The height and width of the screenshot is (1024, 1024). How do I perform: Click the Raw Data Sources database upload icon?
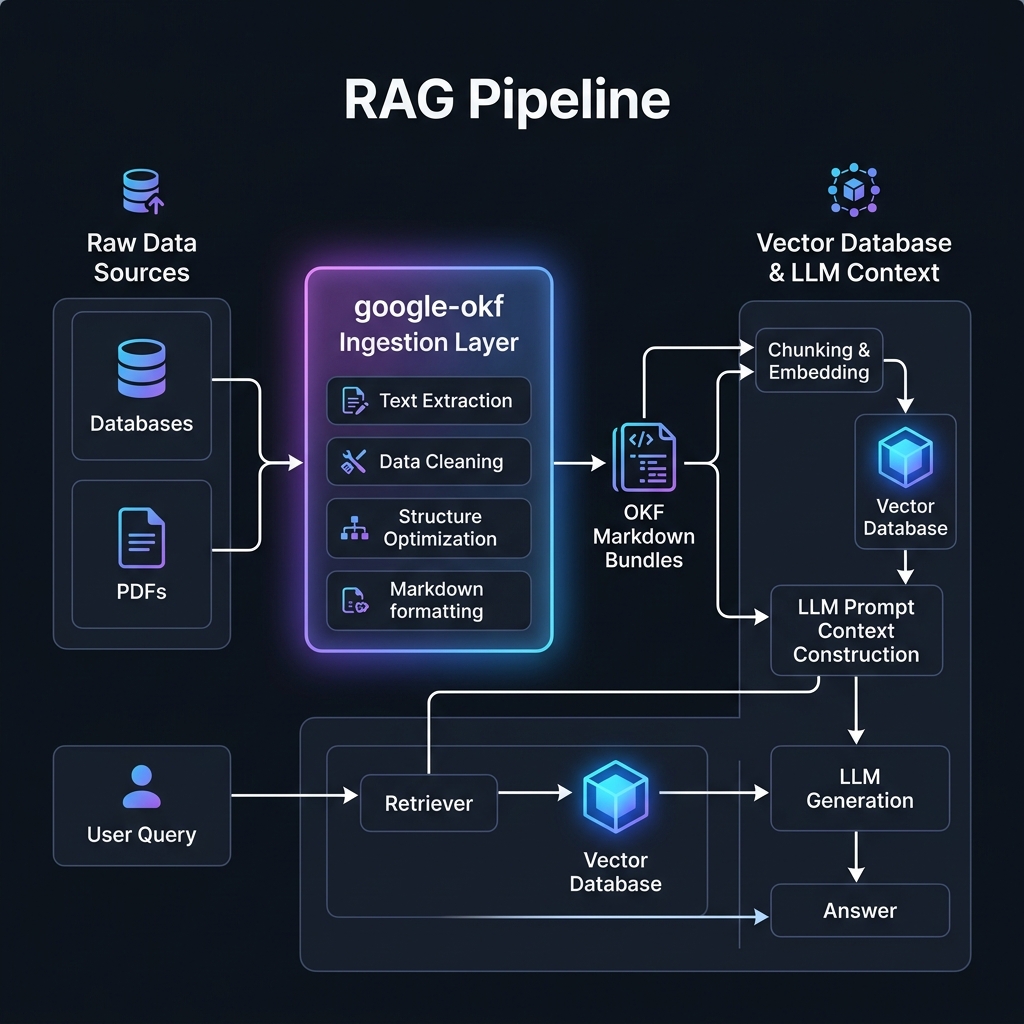tap(143, 191)
